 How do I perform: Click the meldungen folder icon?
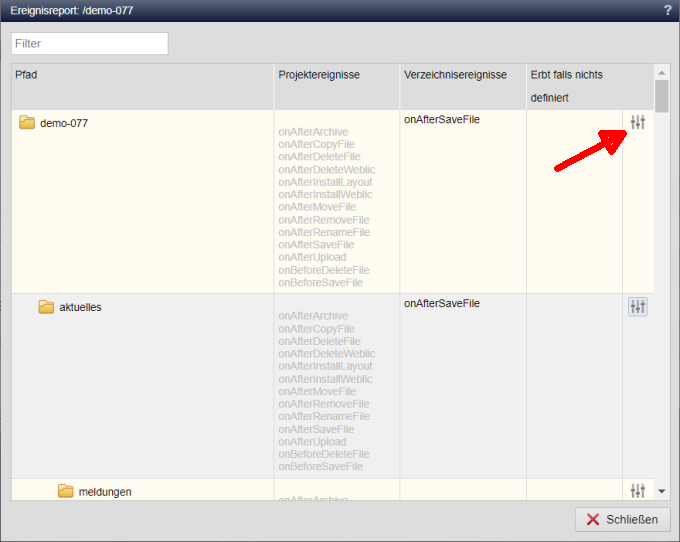tap(66, 491)
